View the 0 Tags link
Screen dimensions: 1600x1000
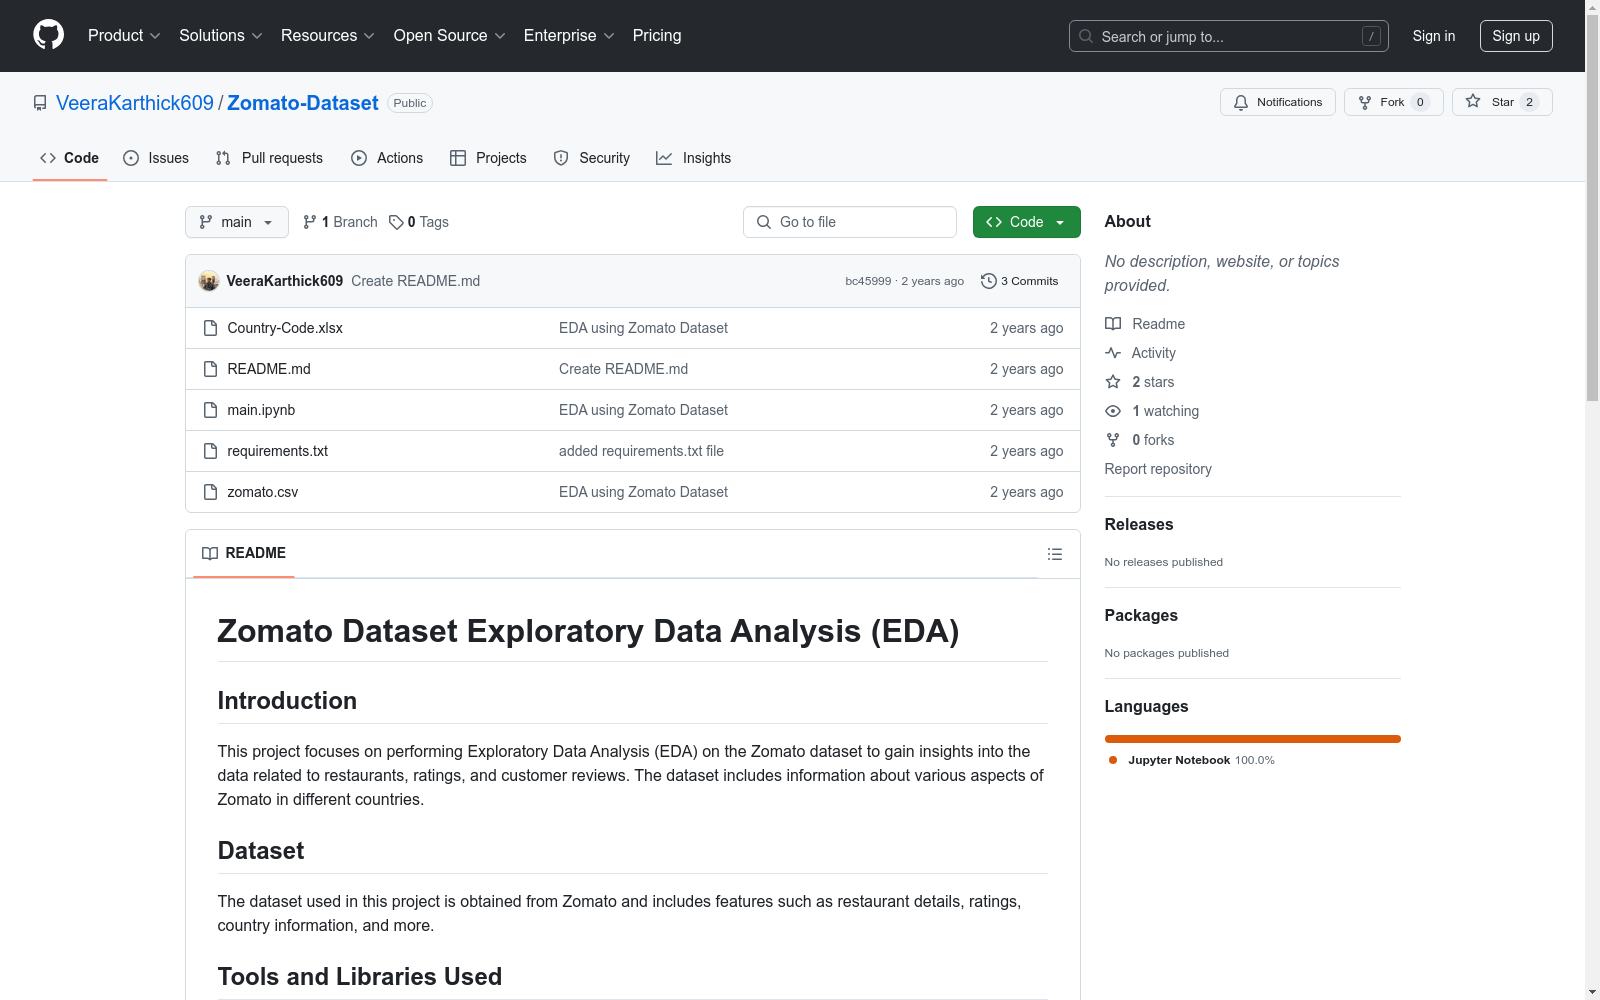tap(419, 222)
